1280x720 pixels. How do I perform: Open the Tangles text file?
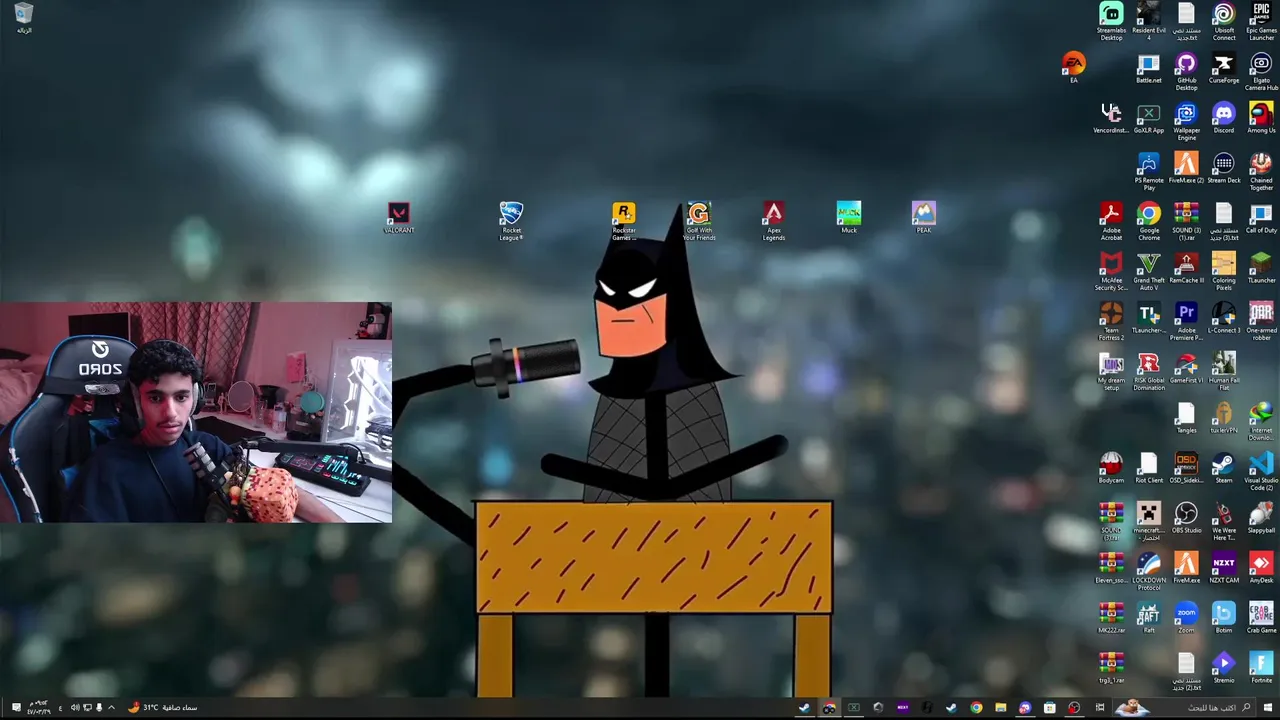tap(1186, 418)
